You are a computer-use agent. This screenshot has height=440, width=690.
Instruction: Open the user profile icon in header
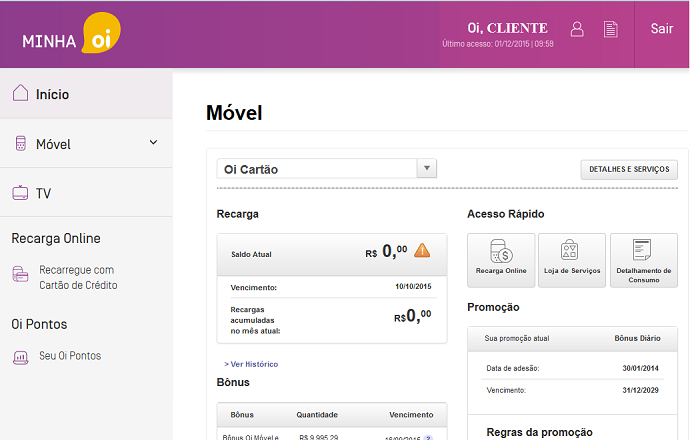pyautogui.click(x=577, y=29)
